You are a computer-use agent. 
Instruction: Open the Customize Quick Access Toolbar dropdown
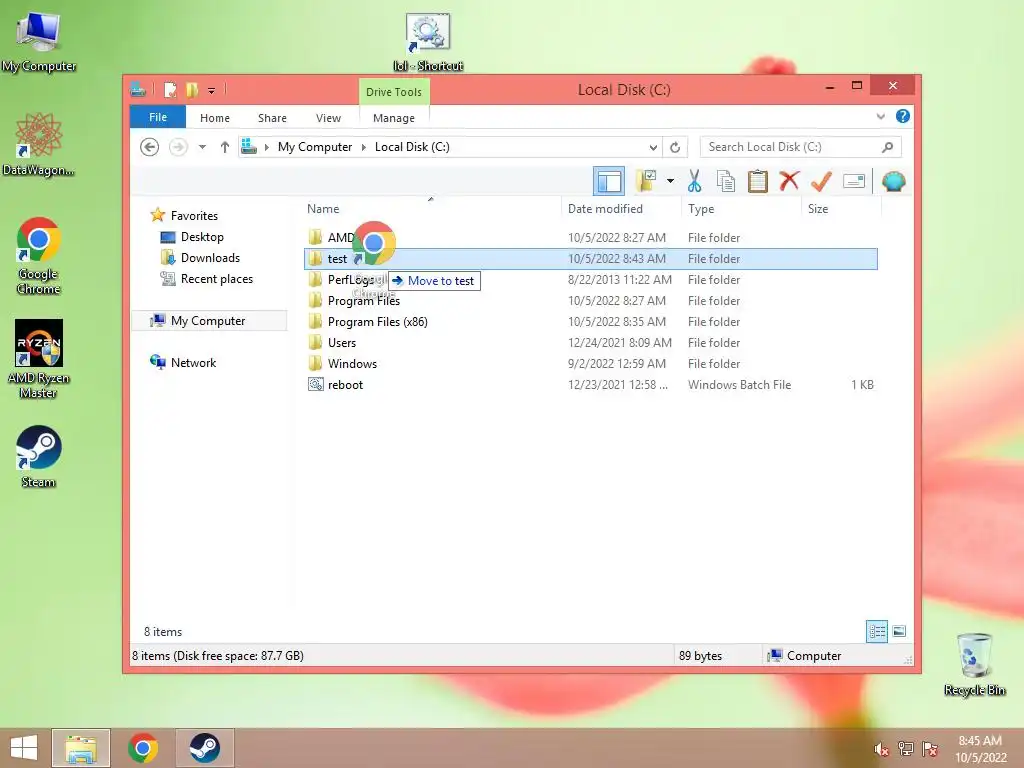212,91
